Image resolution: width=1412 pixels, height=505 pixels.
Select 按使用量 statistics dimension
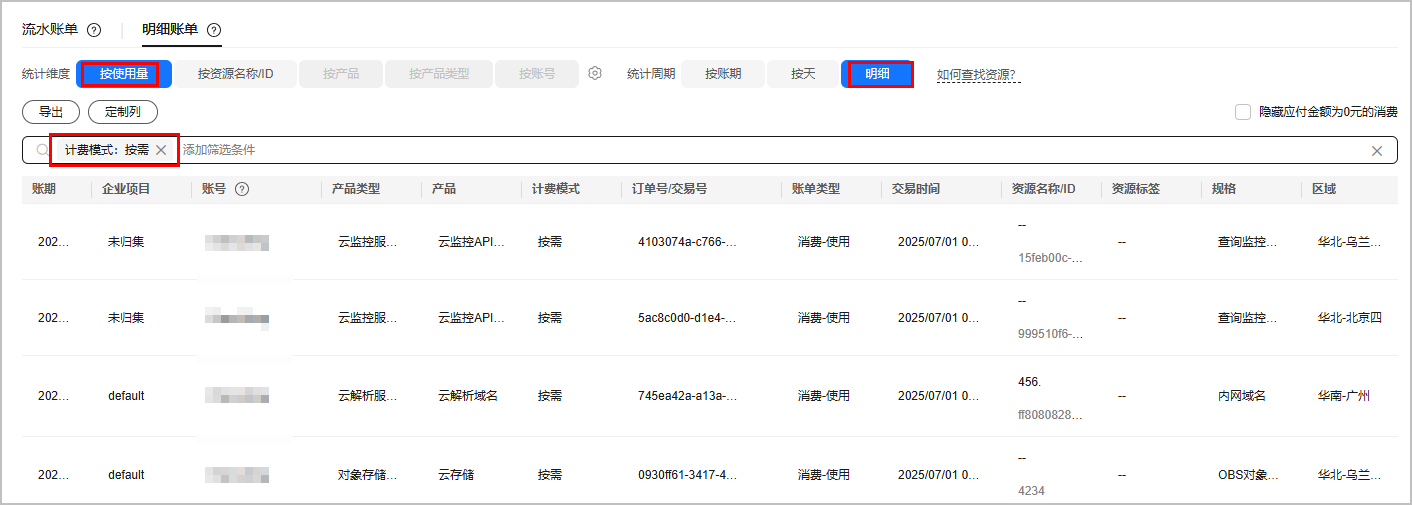[x=124, y=74]
